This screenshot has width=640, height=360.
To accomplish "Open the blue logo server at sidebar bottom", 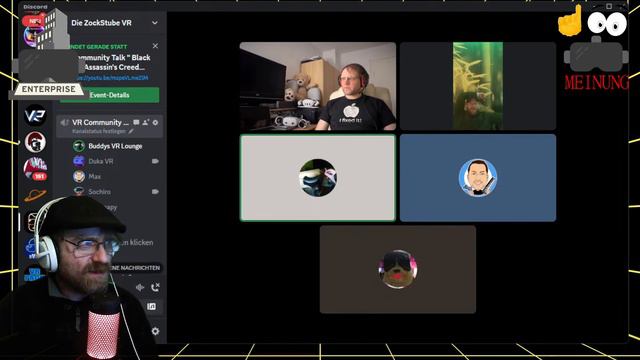I will pyautogui.click(x=33, y=274).
